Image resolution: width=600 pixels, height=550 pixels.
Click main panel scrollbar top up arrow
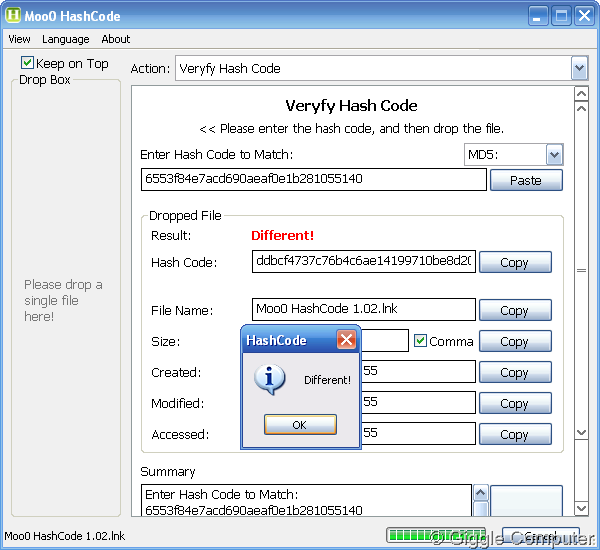581,94
